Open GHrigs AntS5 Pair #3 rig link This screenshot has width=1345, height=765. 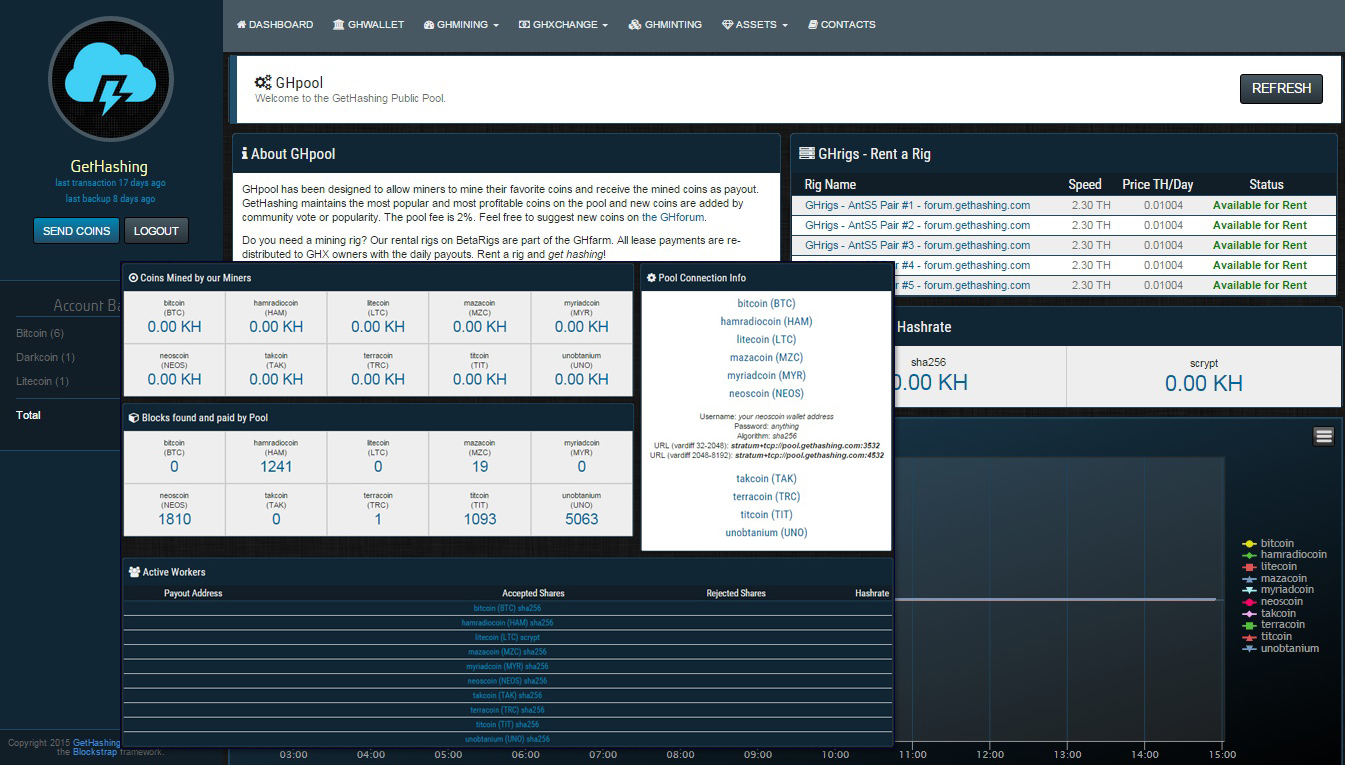click(x=917, y=245)
